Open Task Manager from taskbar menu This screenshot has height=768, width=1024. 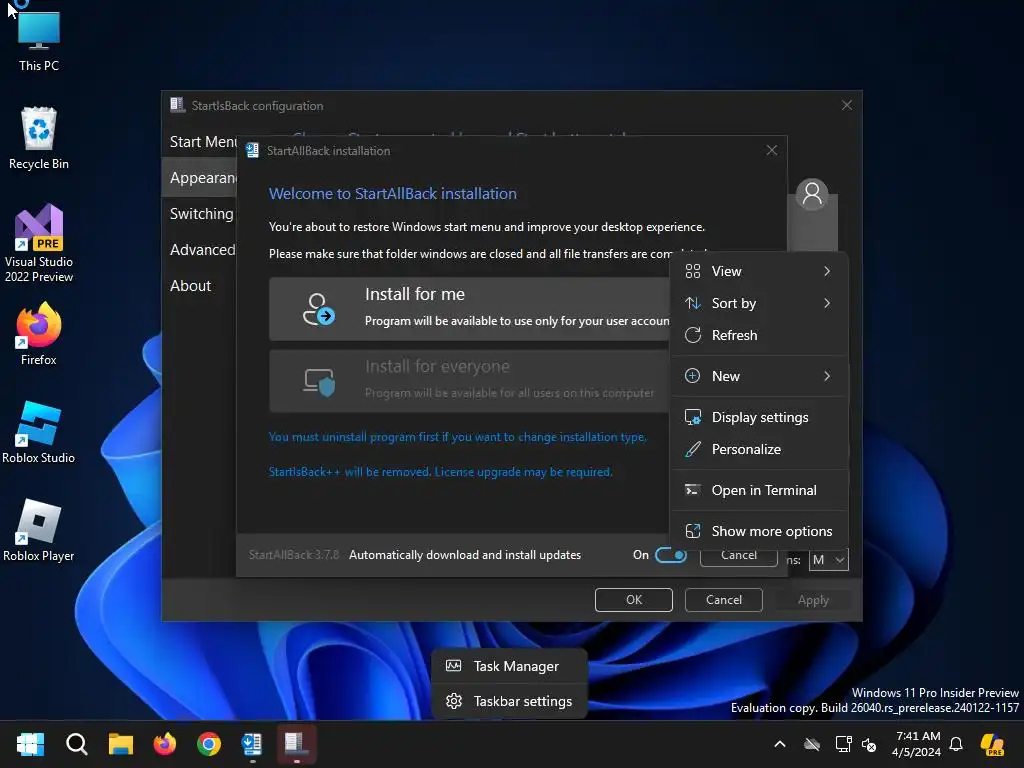click(509, 666)
